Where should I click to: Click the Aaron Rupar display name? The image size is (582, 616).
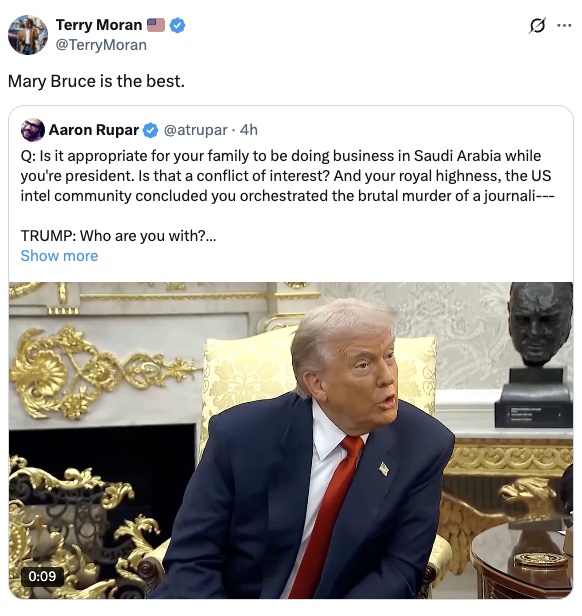point(94,130)
